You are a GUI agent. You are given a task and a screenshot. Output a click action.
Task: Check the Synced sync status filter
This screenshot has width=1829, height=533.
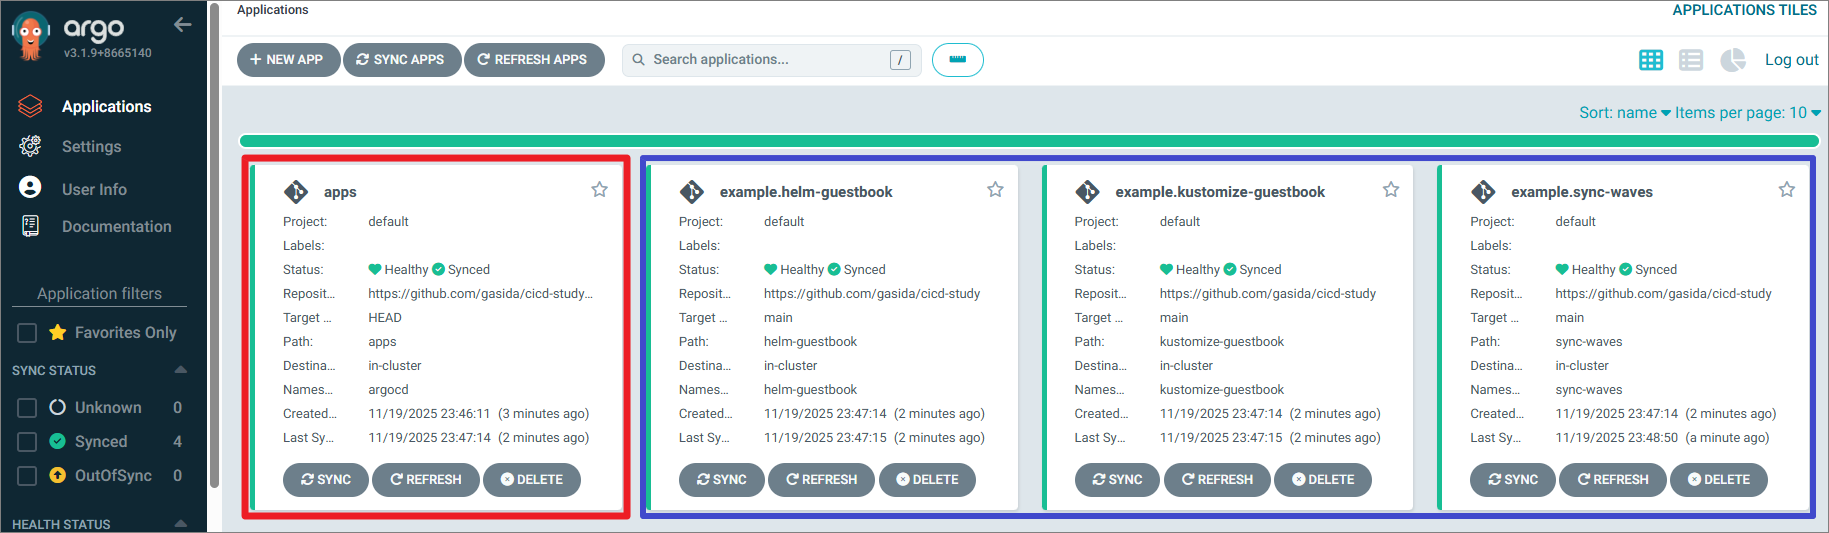click(27, 442)
